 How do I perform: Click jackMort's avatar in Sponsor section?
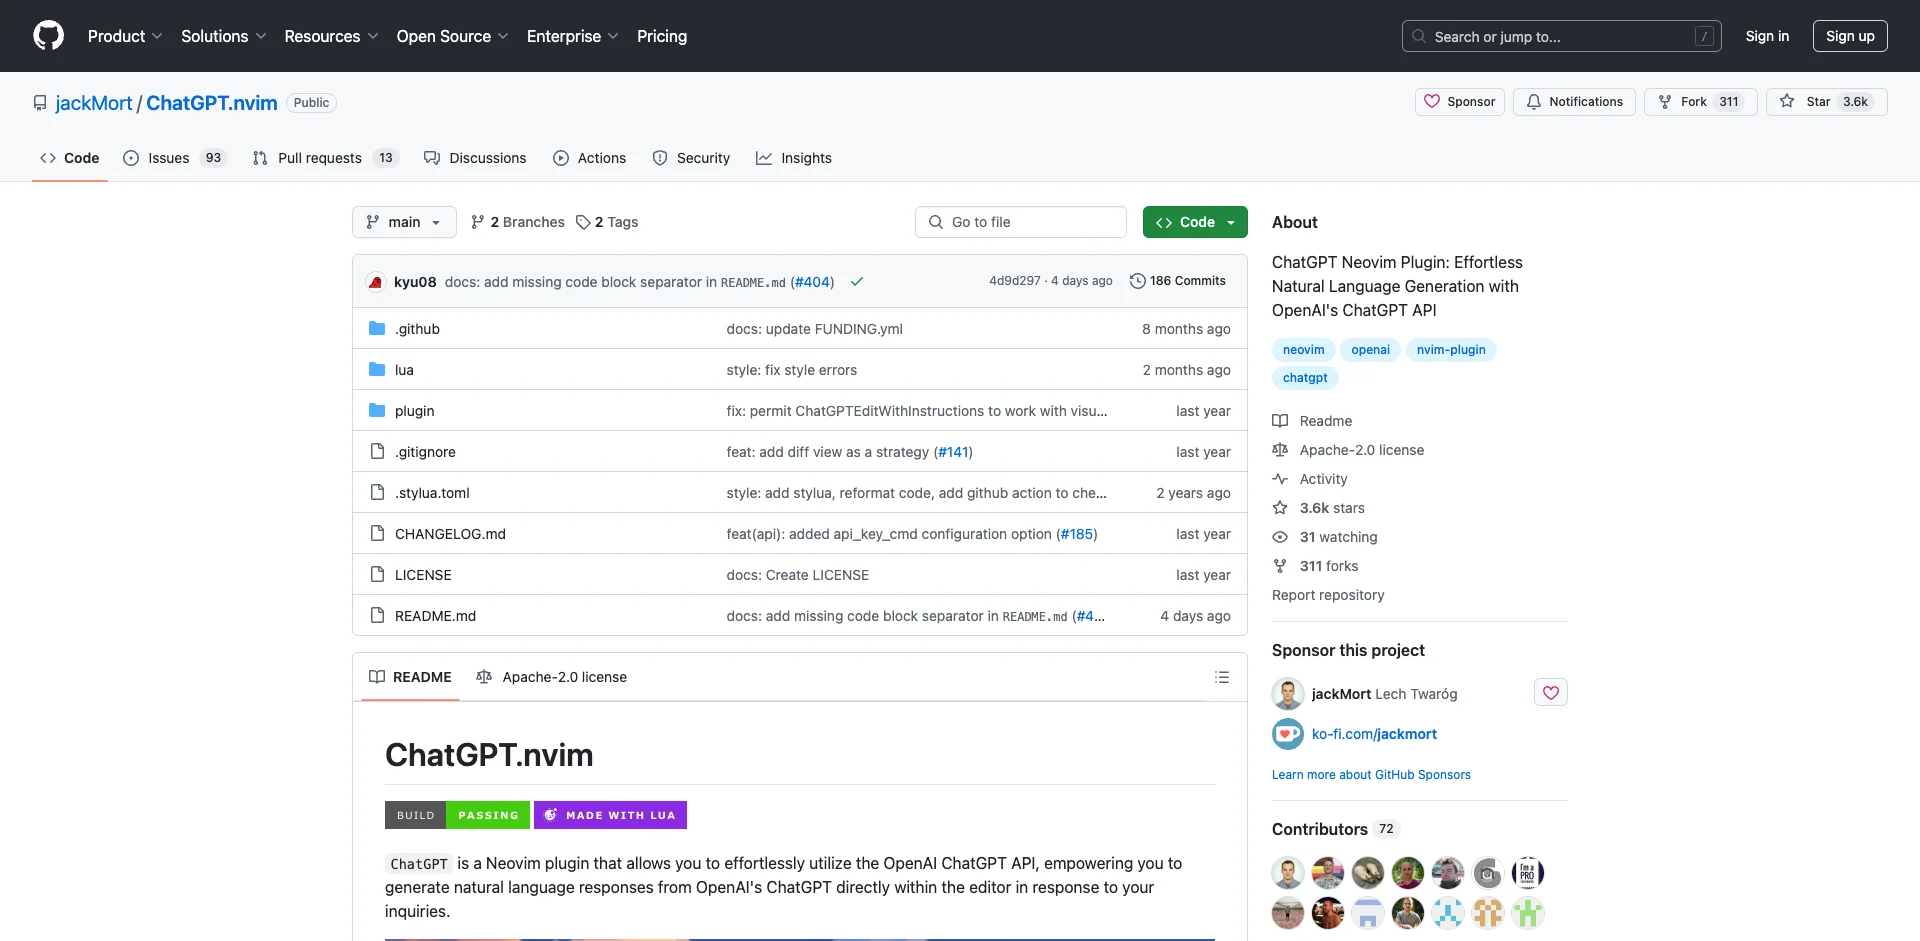(x=1288, y=694)
